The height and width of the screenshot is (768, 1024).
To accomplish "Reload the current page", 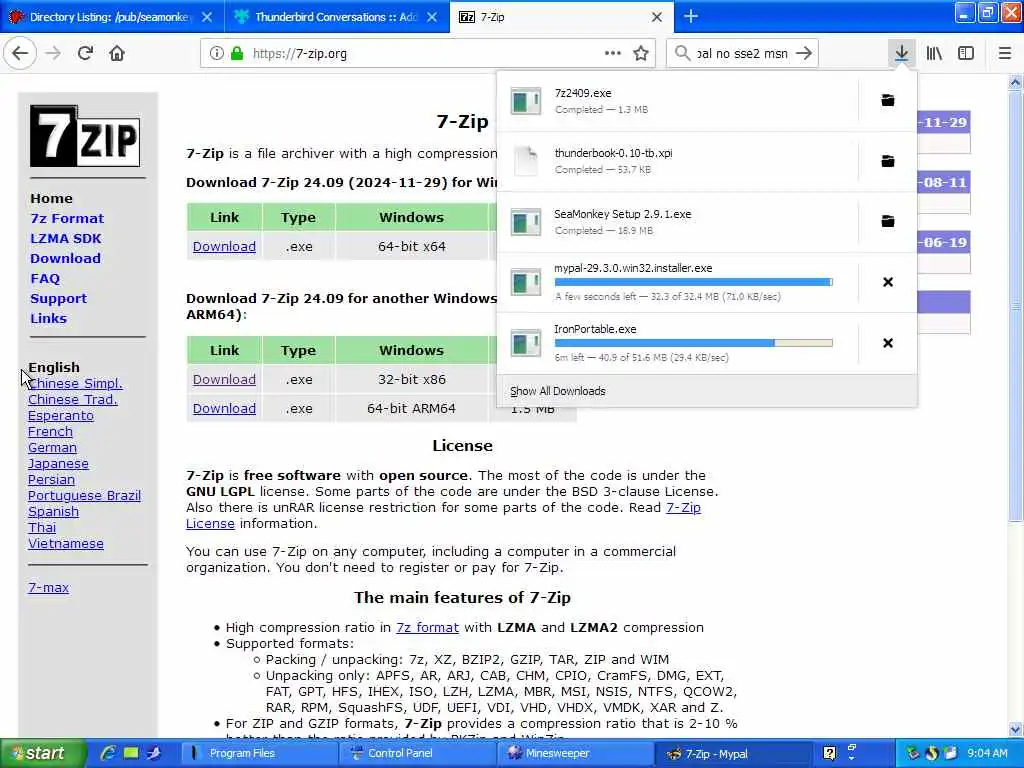I will click(85, 54).
